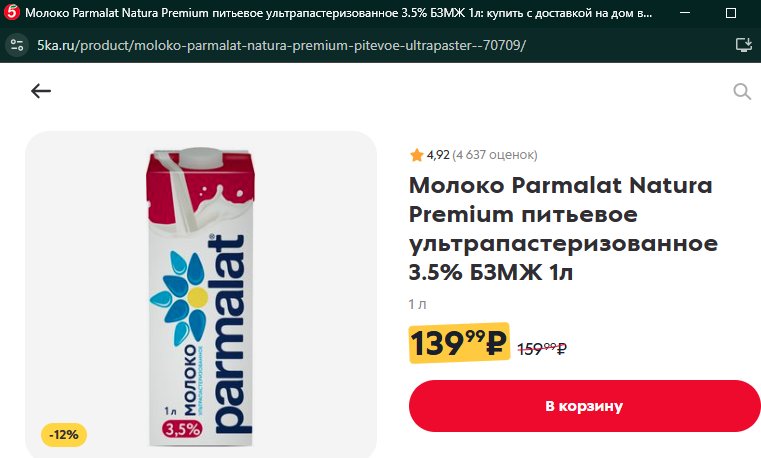Click the 4,92 rating value
The image size is (761, 458).
pos(438,155)
